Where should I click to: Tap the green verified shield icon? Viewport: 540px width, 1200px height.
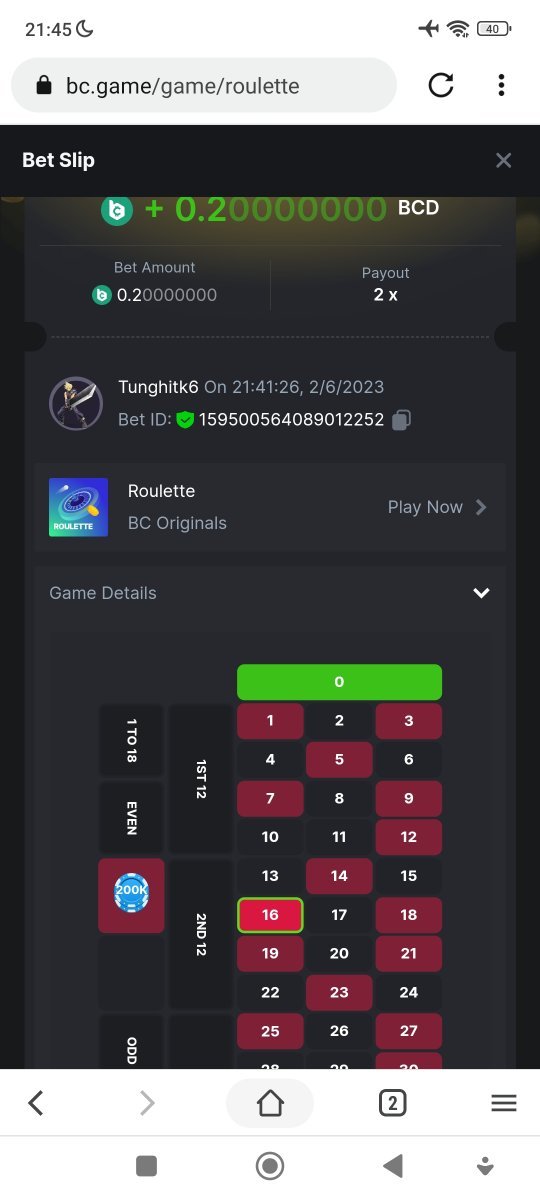tap(185, 420)
